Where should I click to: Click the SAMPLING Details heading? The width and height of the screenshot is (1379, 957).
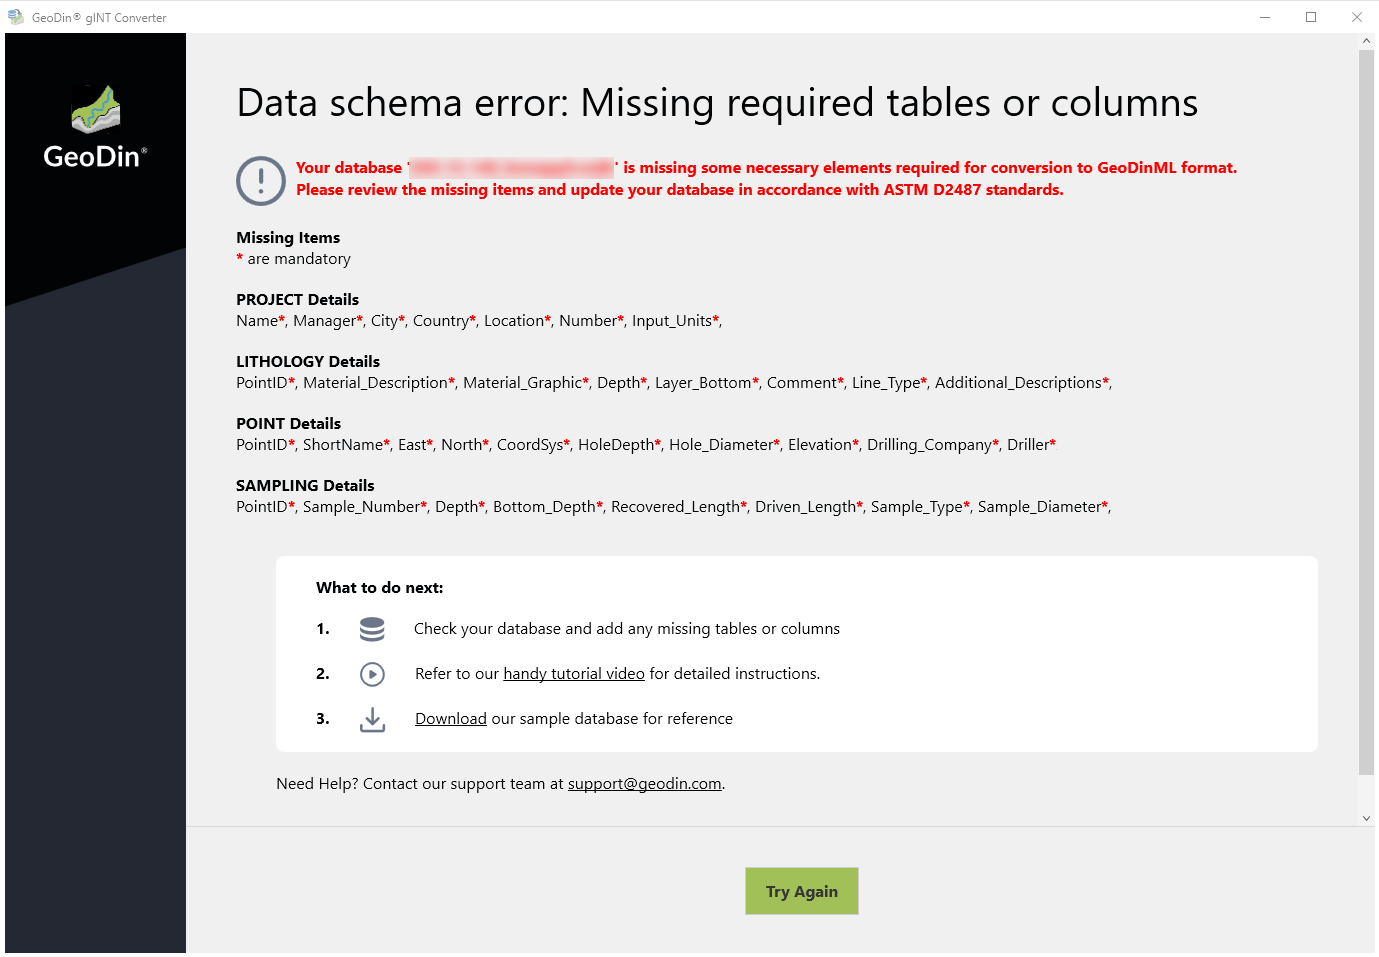pos(305,486)
